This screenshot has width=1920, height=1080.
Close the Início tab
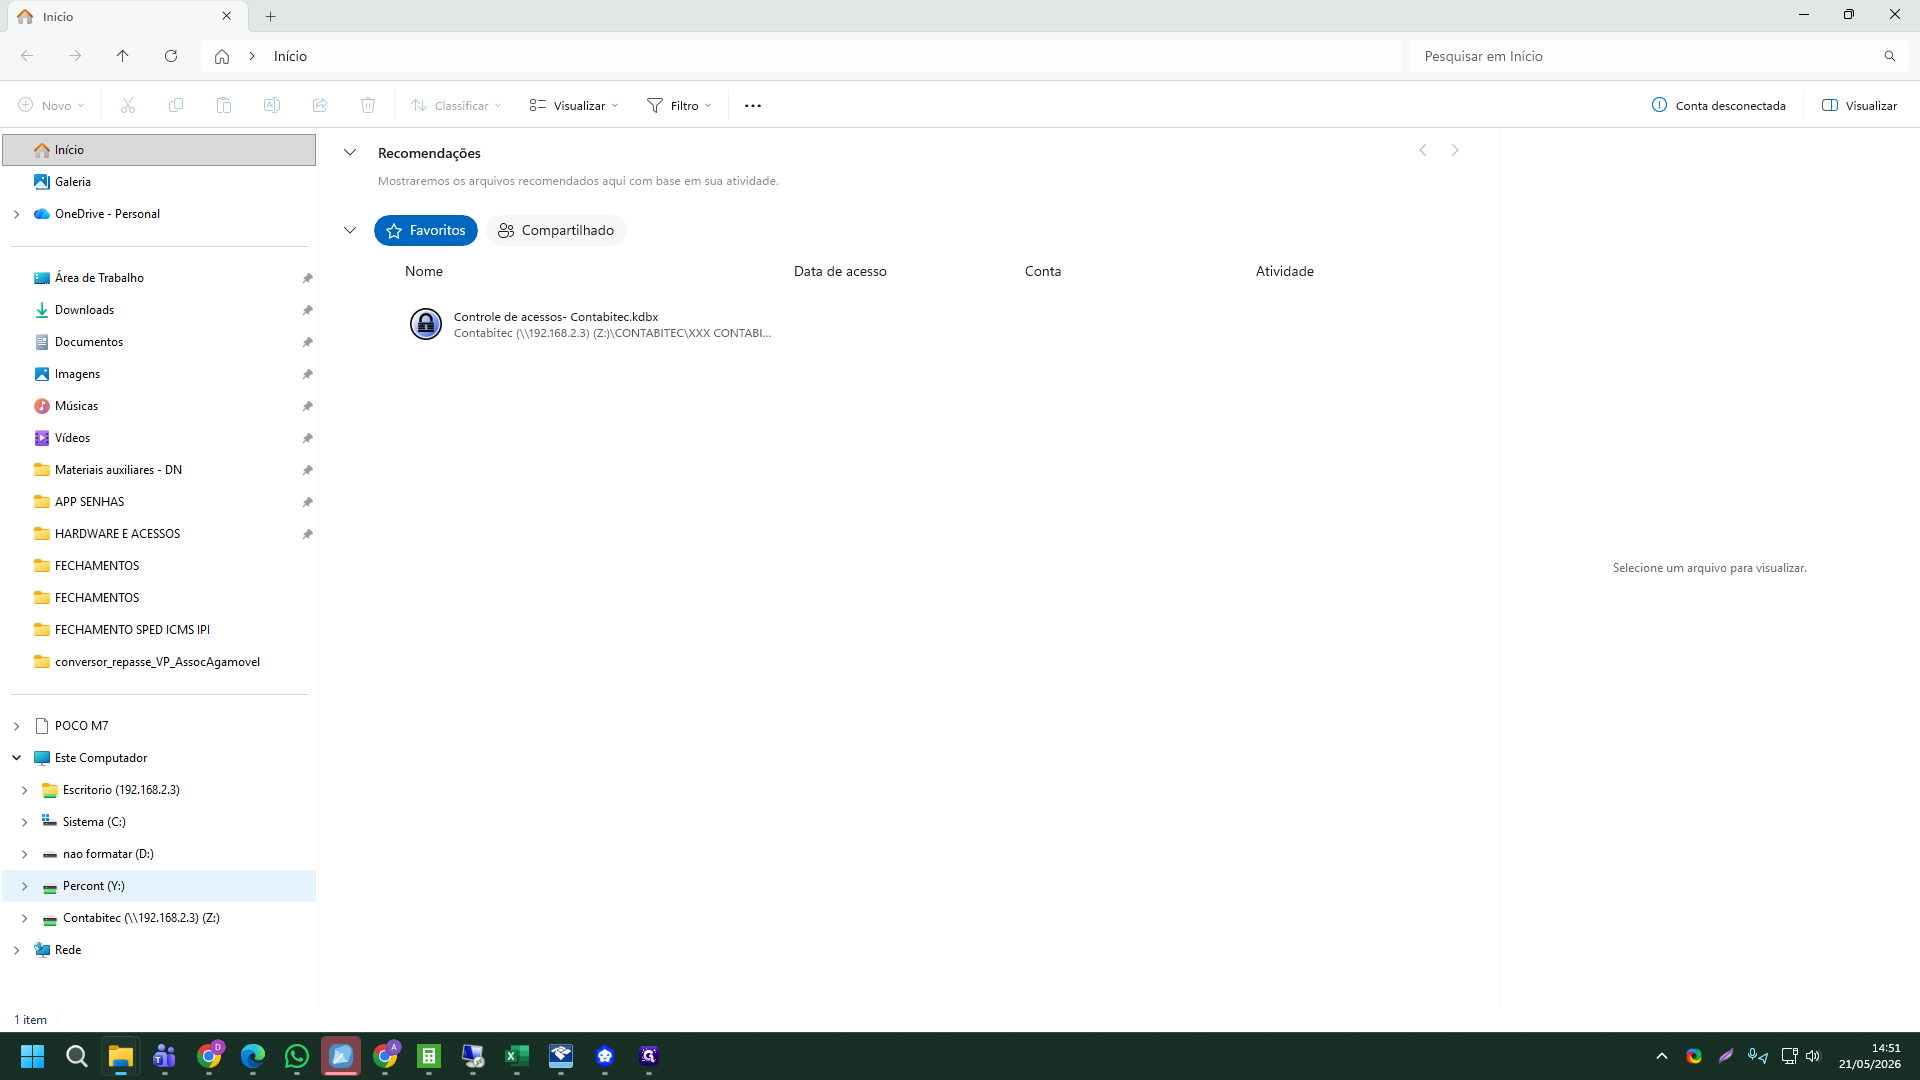pos(227,16)
